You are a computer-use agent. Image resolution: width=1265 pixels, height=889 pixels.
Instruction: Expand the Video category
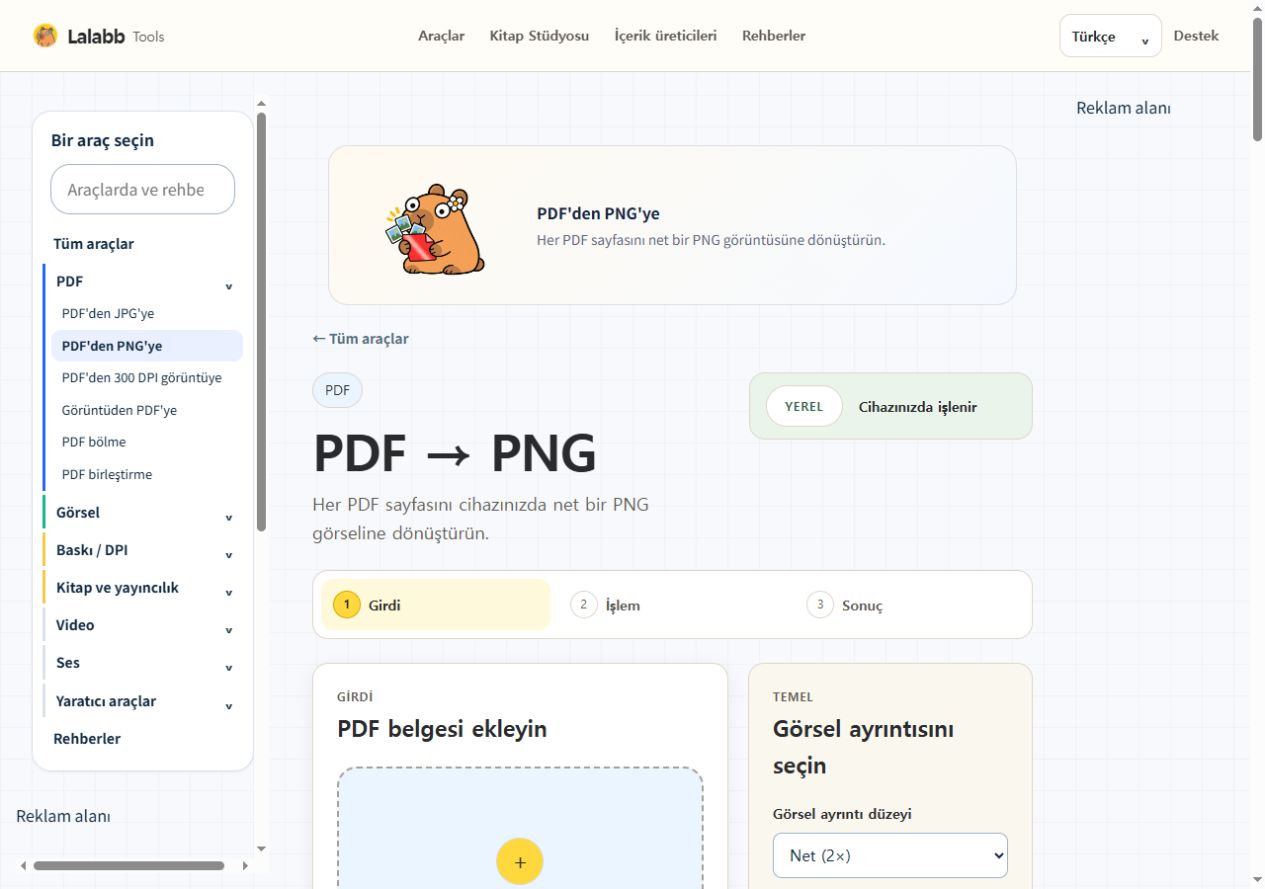click(144, 626)
